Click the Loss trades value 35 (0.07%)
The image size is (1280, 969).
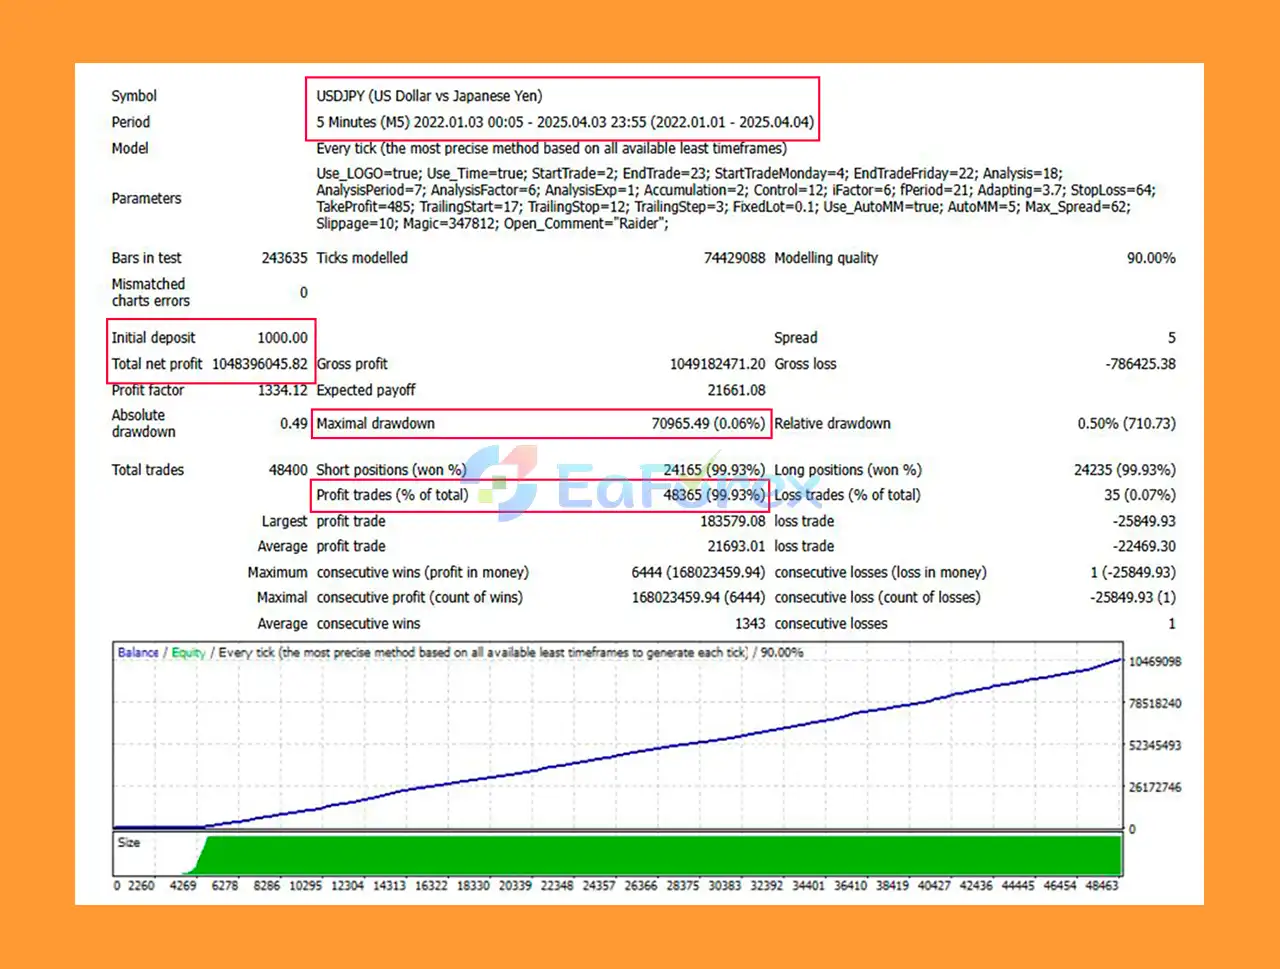pyautogui.click(x=1139, y=495)
